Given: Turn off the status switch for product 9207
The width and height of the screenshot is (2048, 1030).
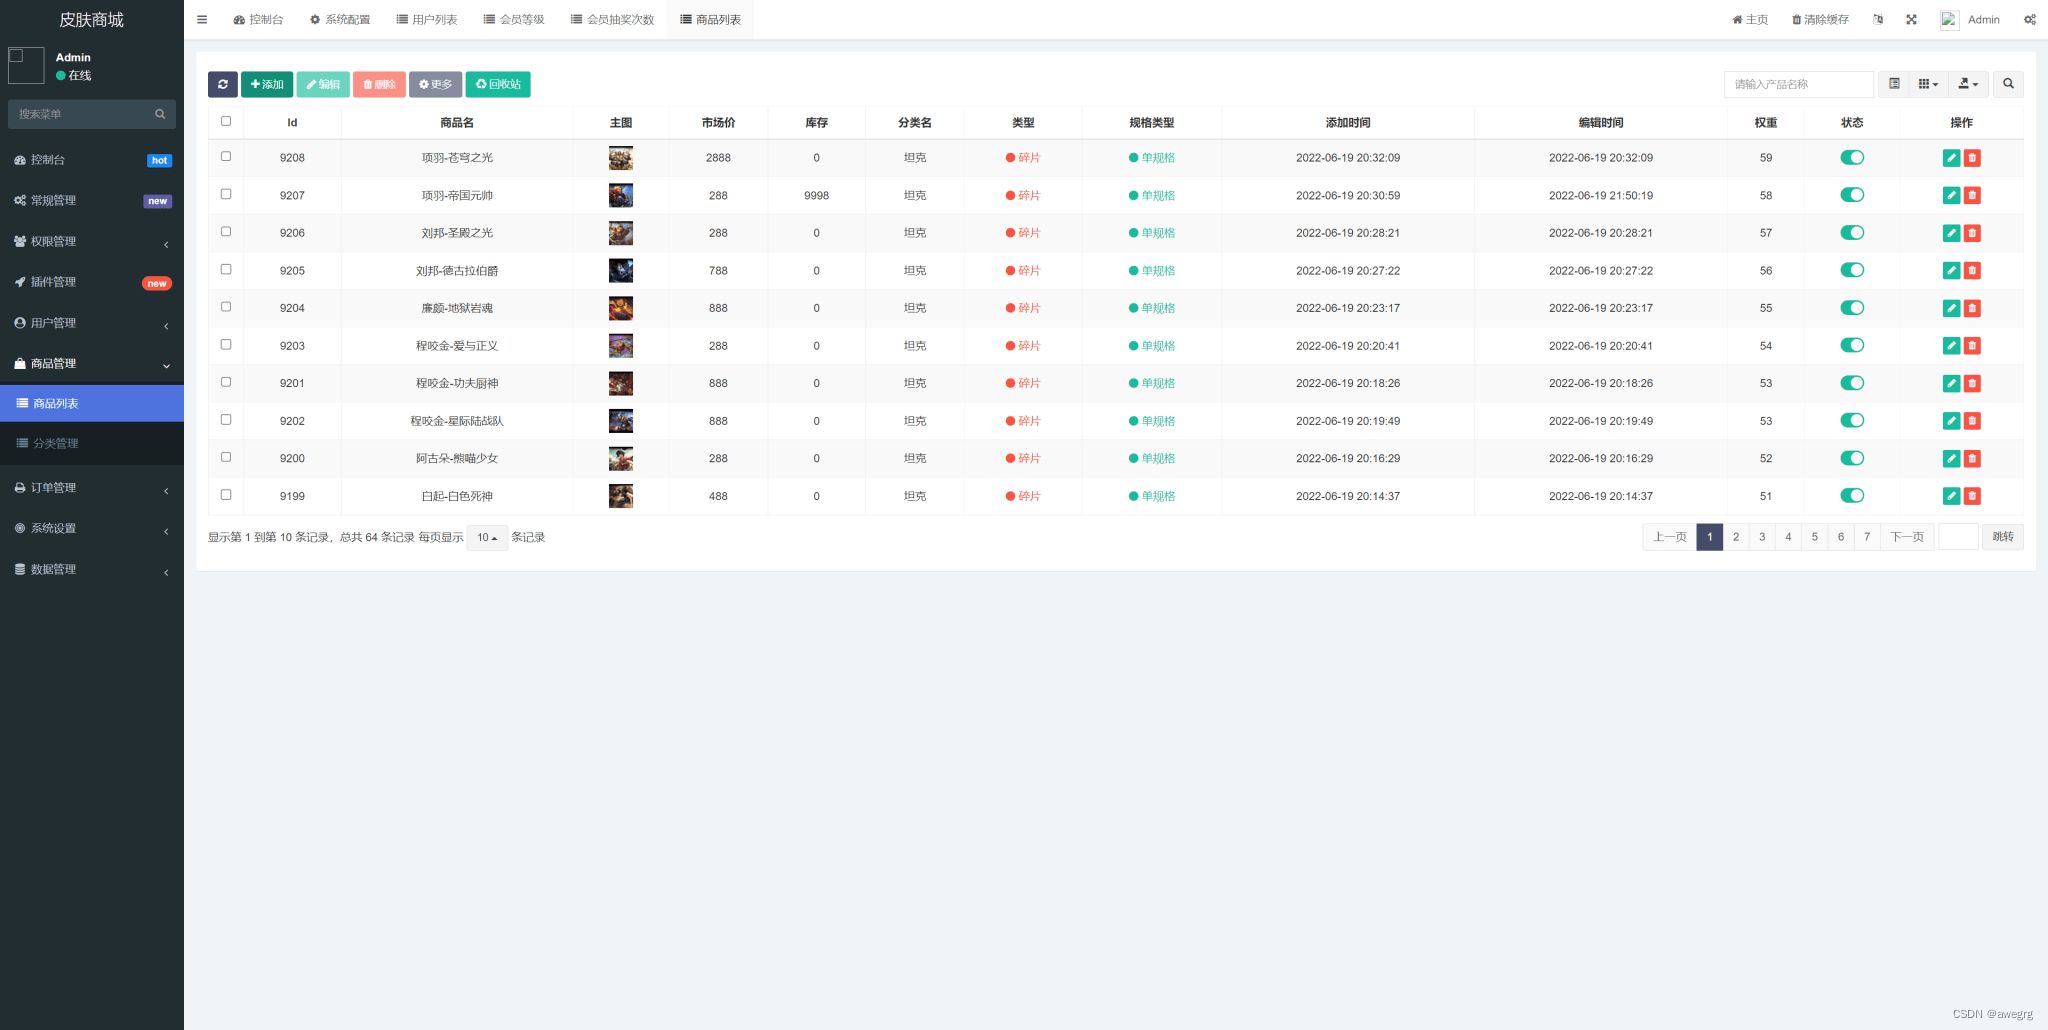Looking at the screenshot, I should coord(1852,195).
